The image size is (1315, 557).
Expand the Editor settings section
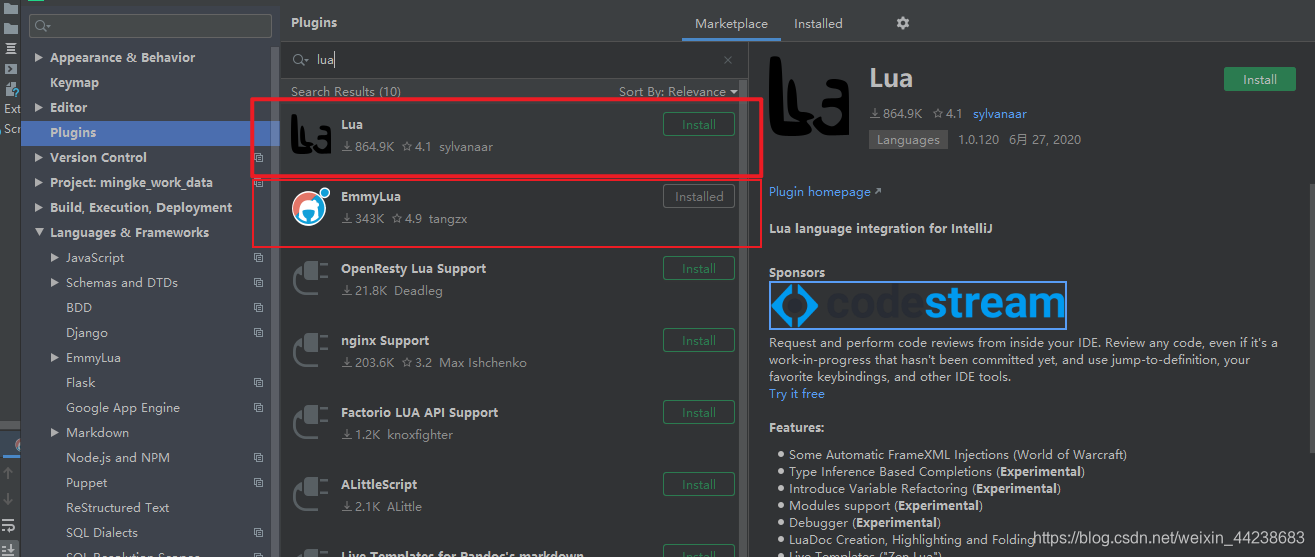pos(38,108)
